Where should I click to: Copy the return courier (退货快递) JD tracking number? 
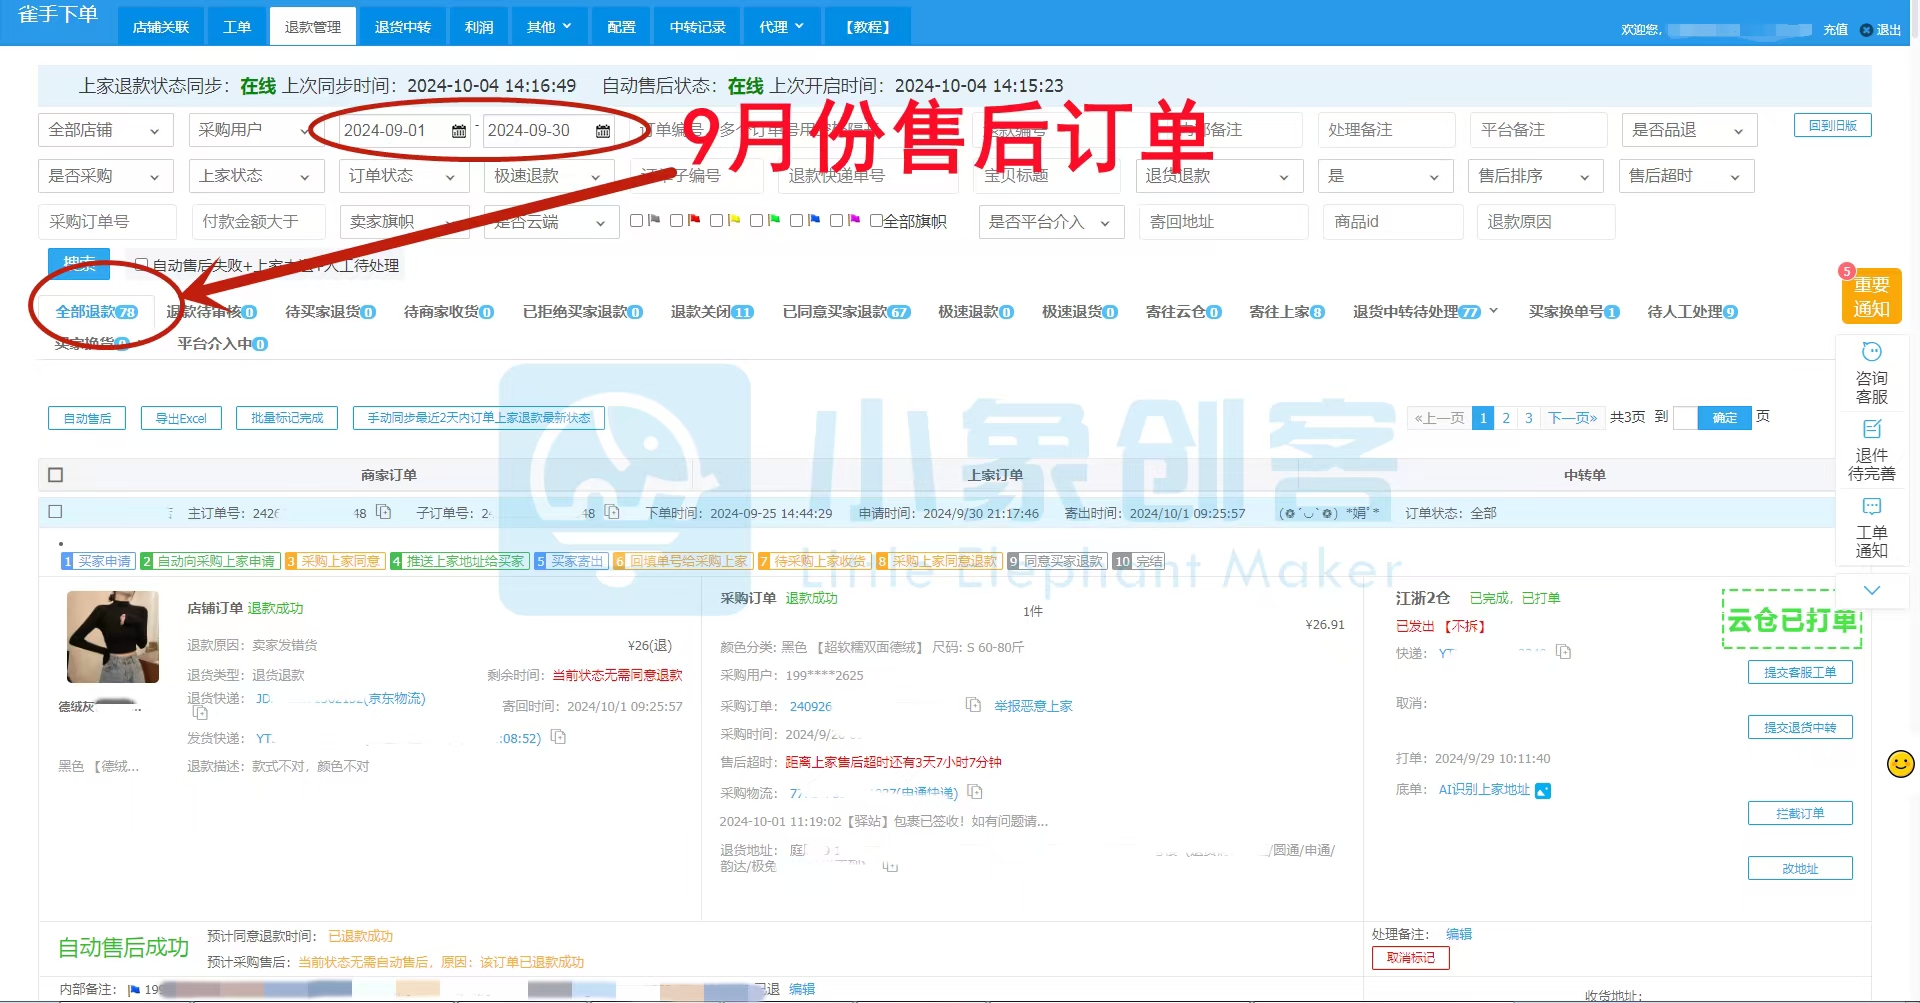tap(200, 713)
